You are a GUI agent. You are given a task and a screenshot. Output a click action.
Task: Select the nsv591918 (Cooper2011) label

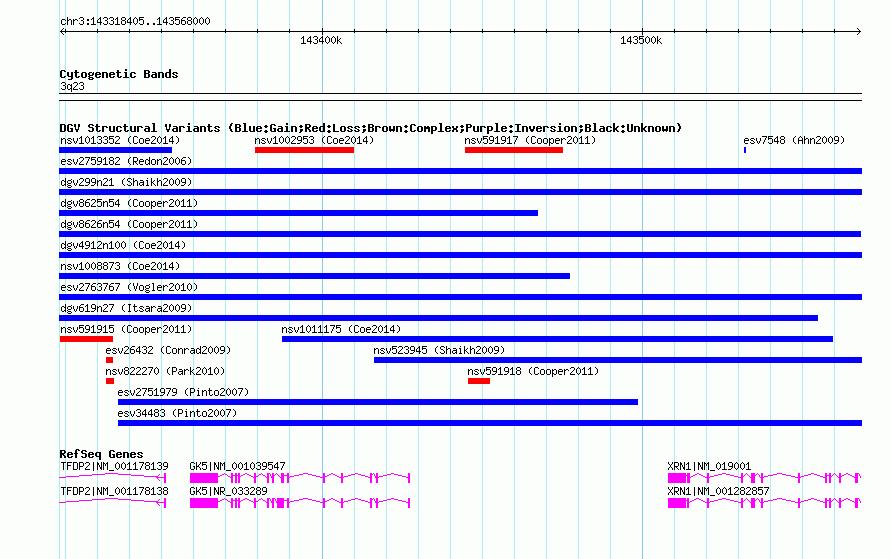tap(533, 371)
